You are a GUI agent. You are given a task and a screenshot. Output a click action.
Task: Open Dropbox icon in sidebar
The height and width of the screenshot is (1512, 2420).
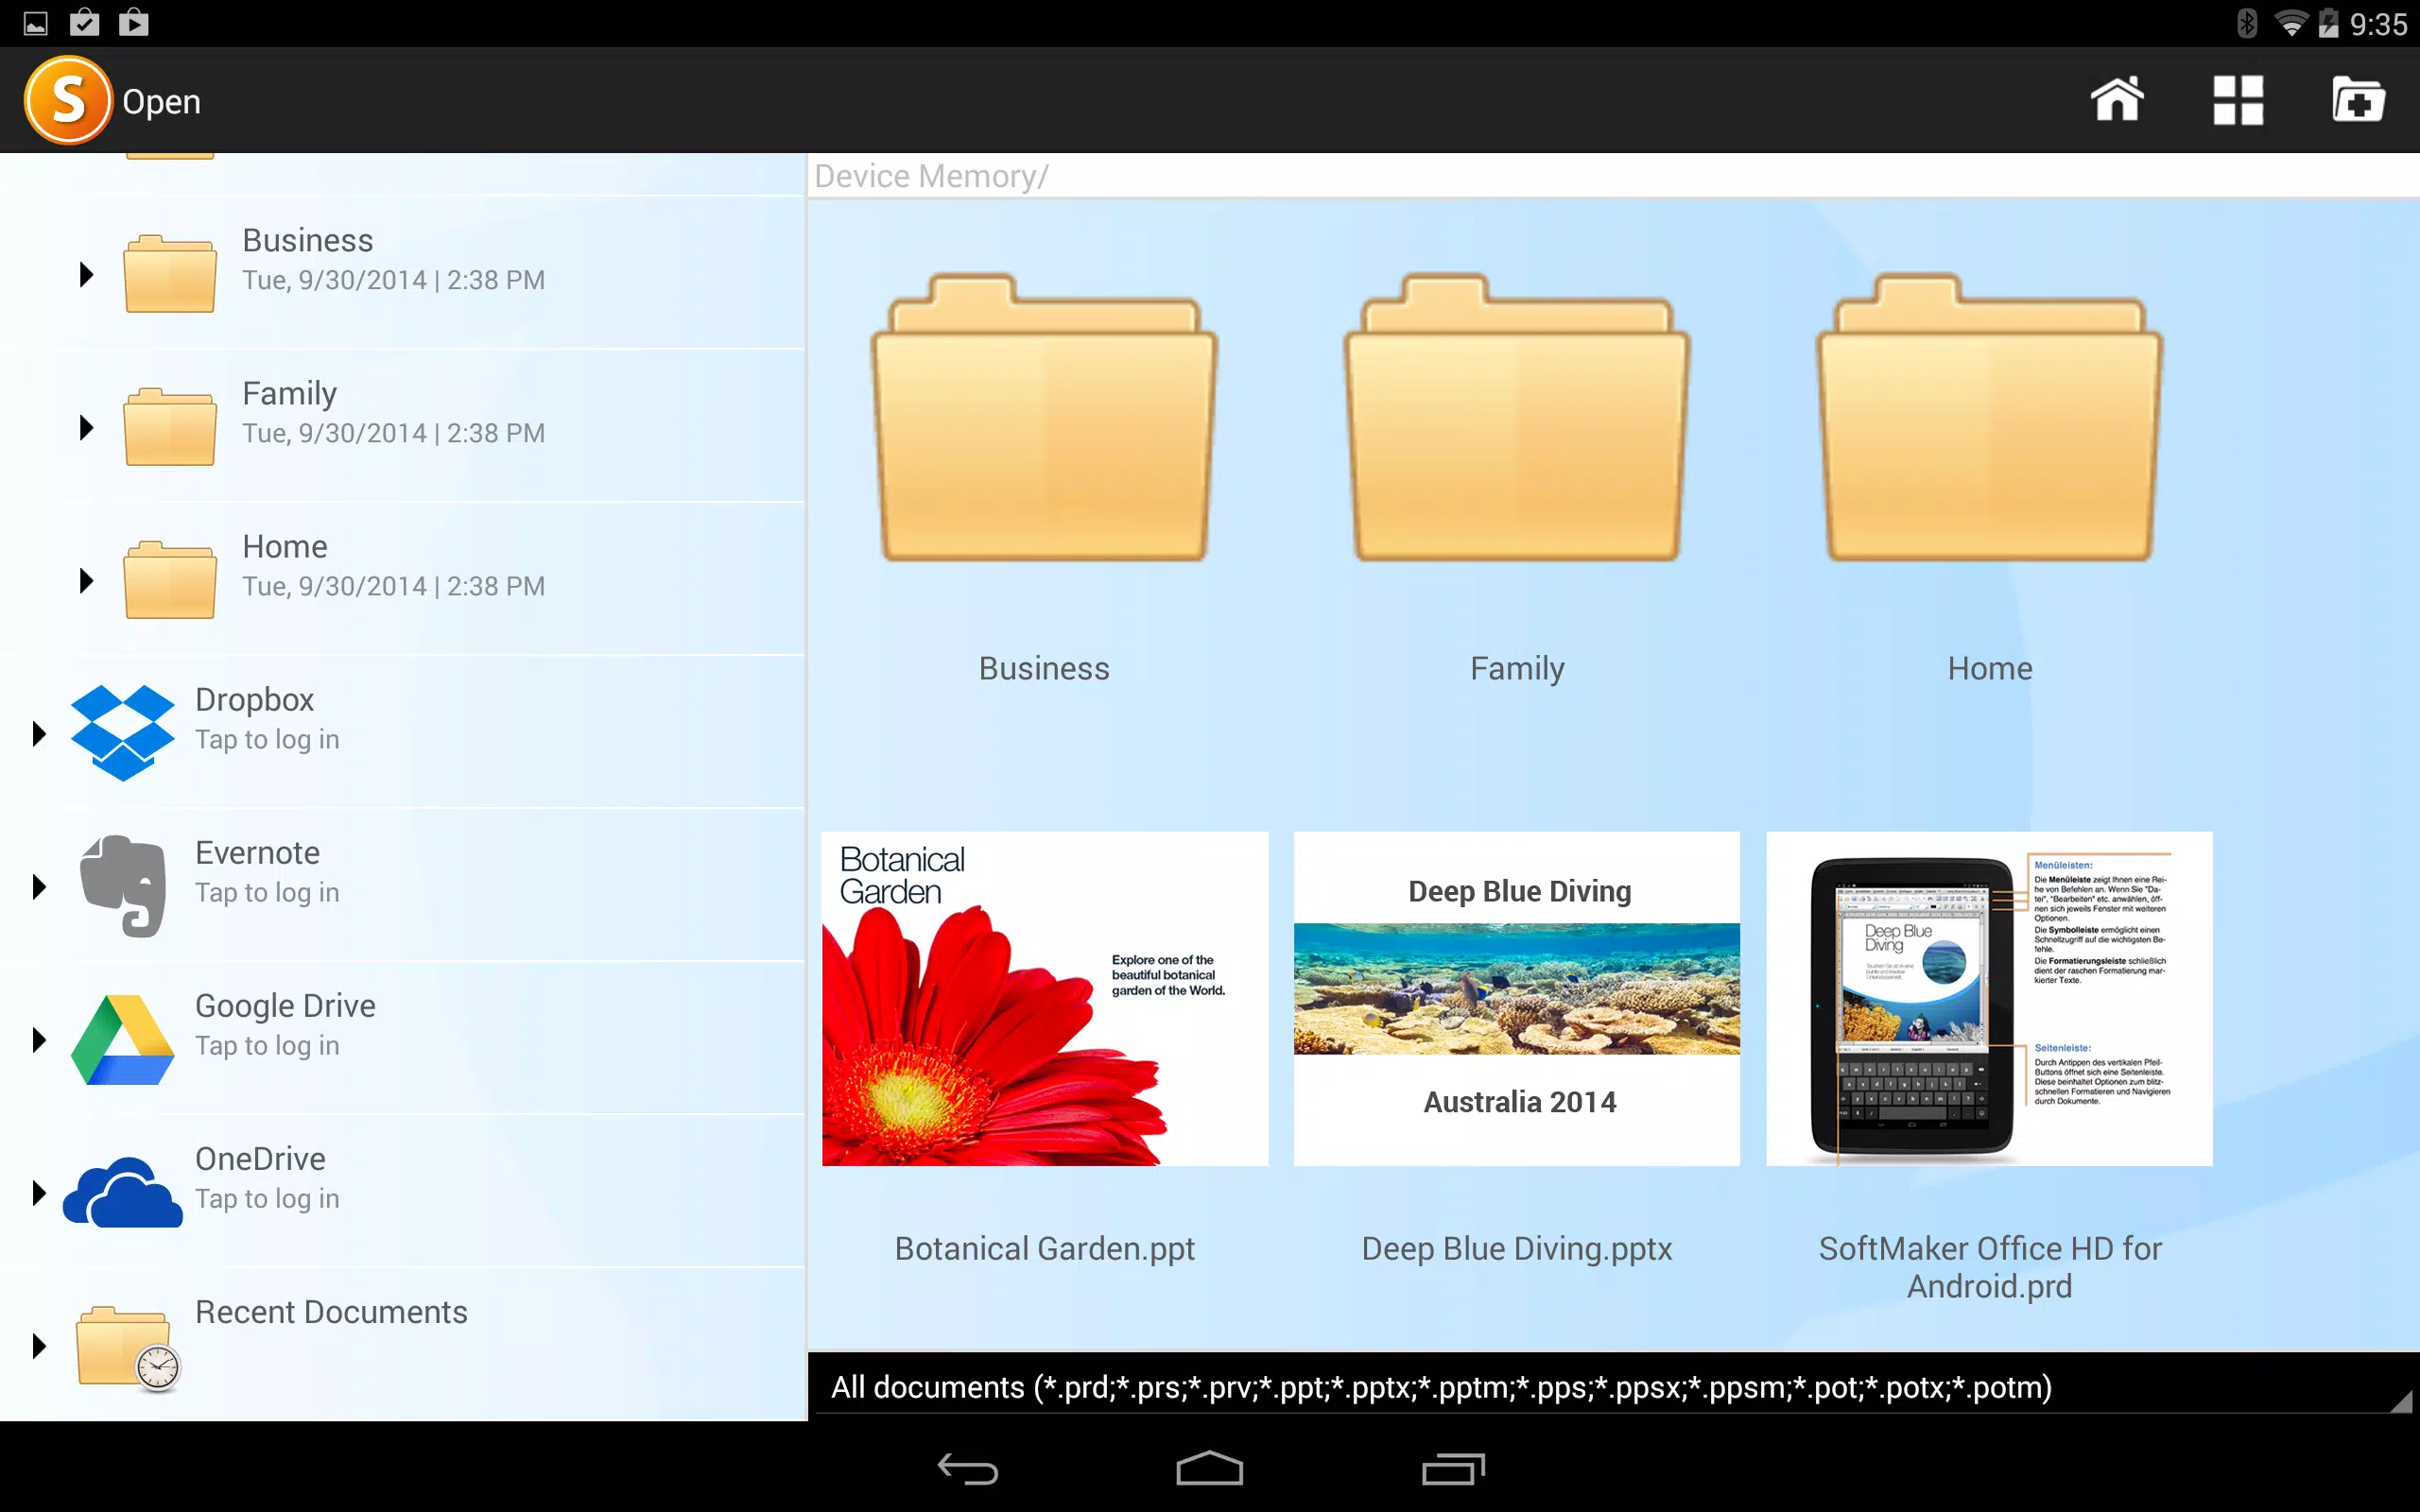coord(122,732)
